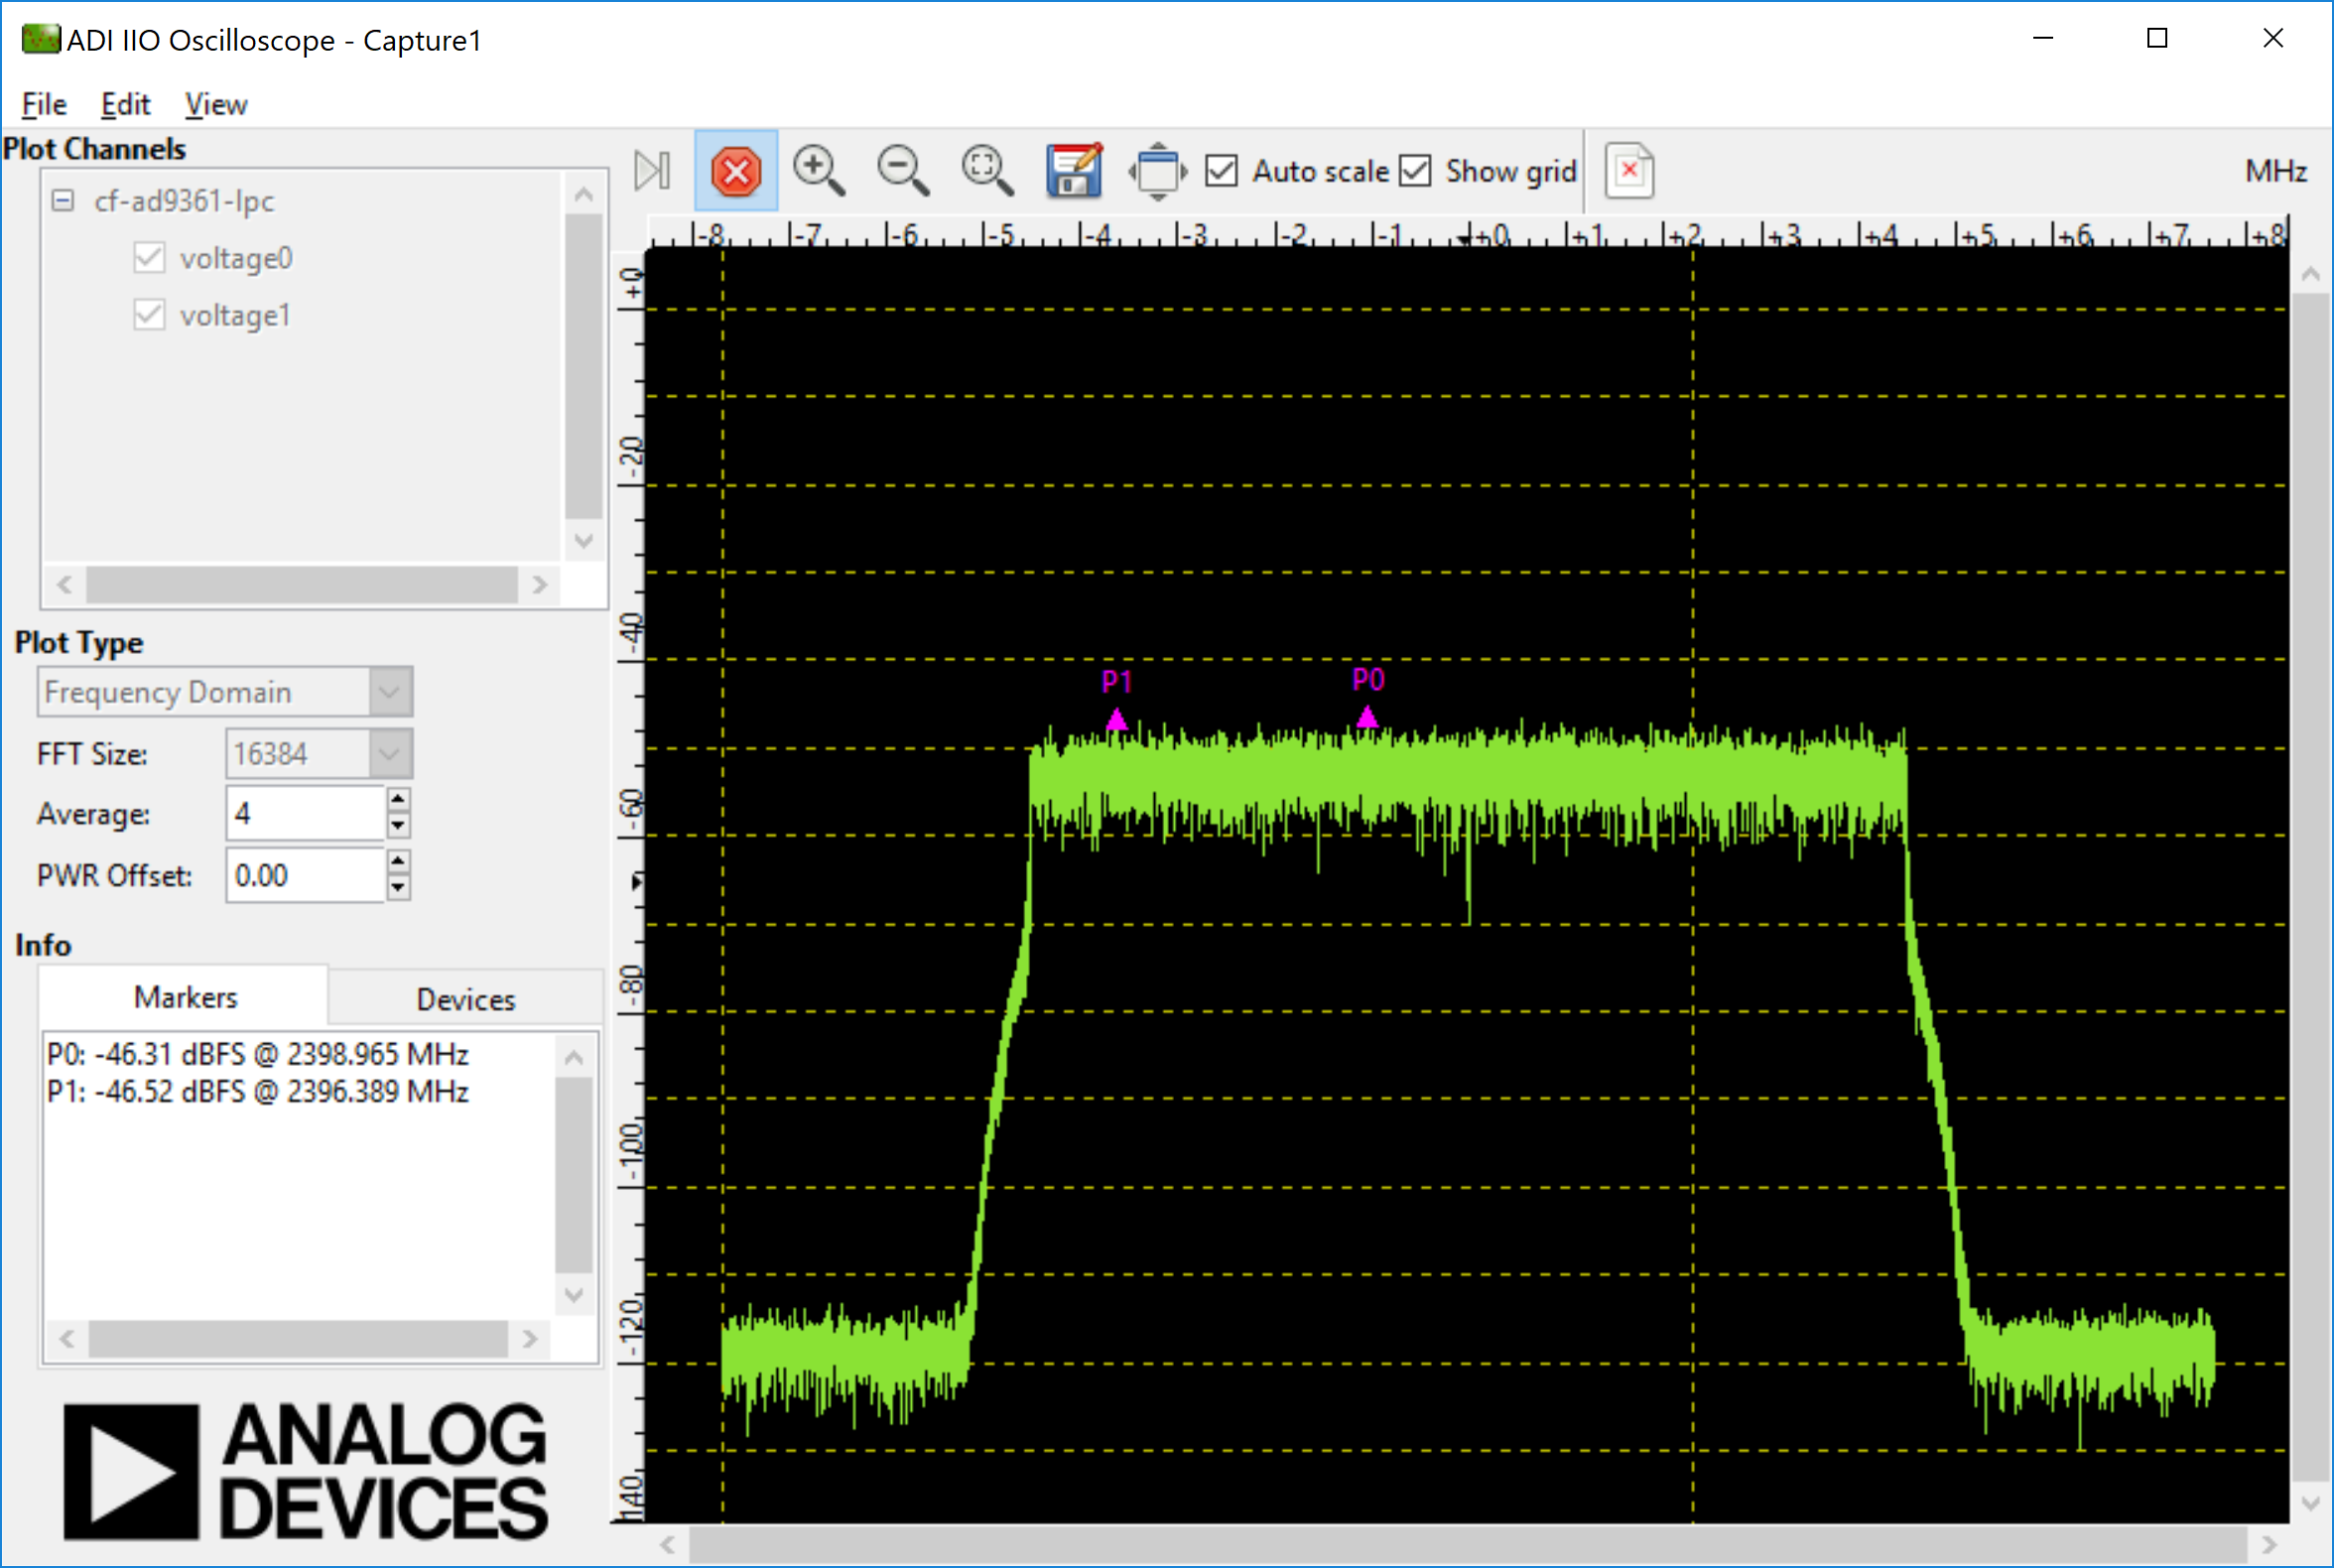Screen dimensions: 2334x1568
Task: Open the File menu
Action: pyautogui.click(x=44, y=104)
